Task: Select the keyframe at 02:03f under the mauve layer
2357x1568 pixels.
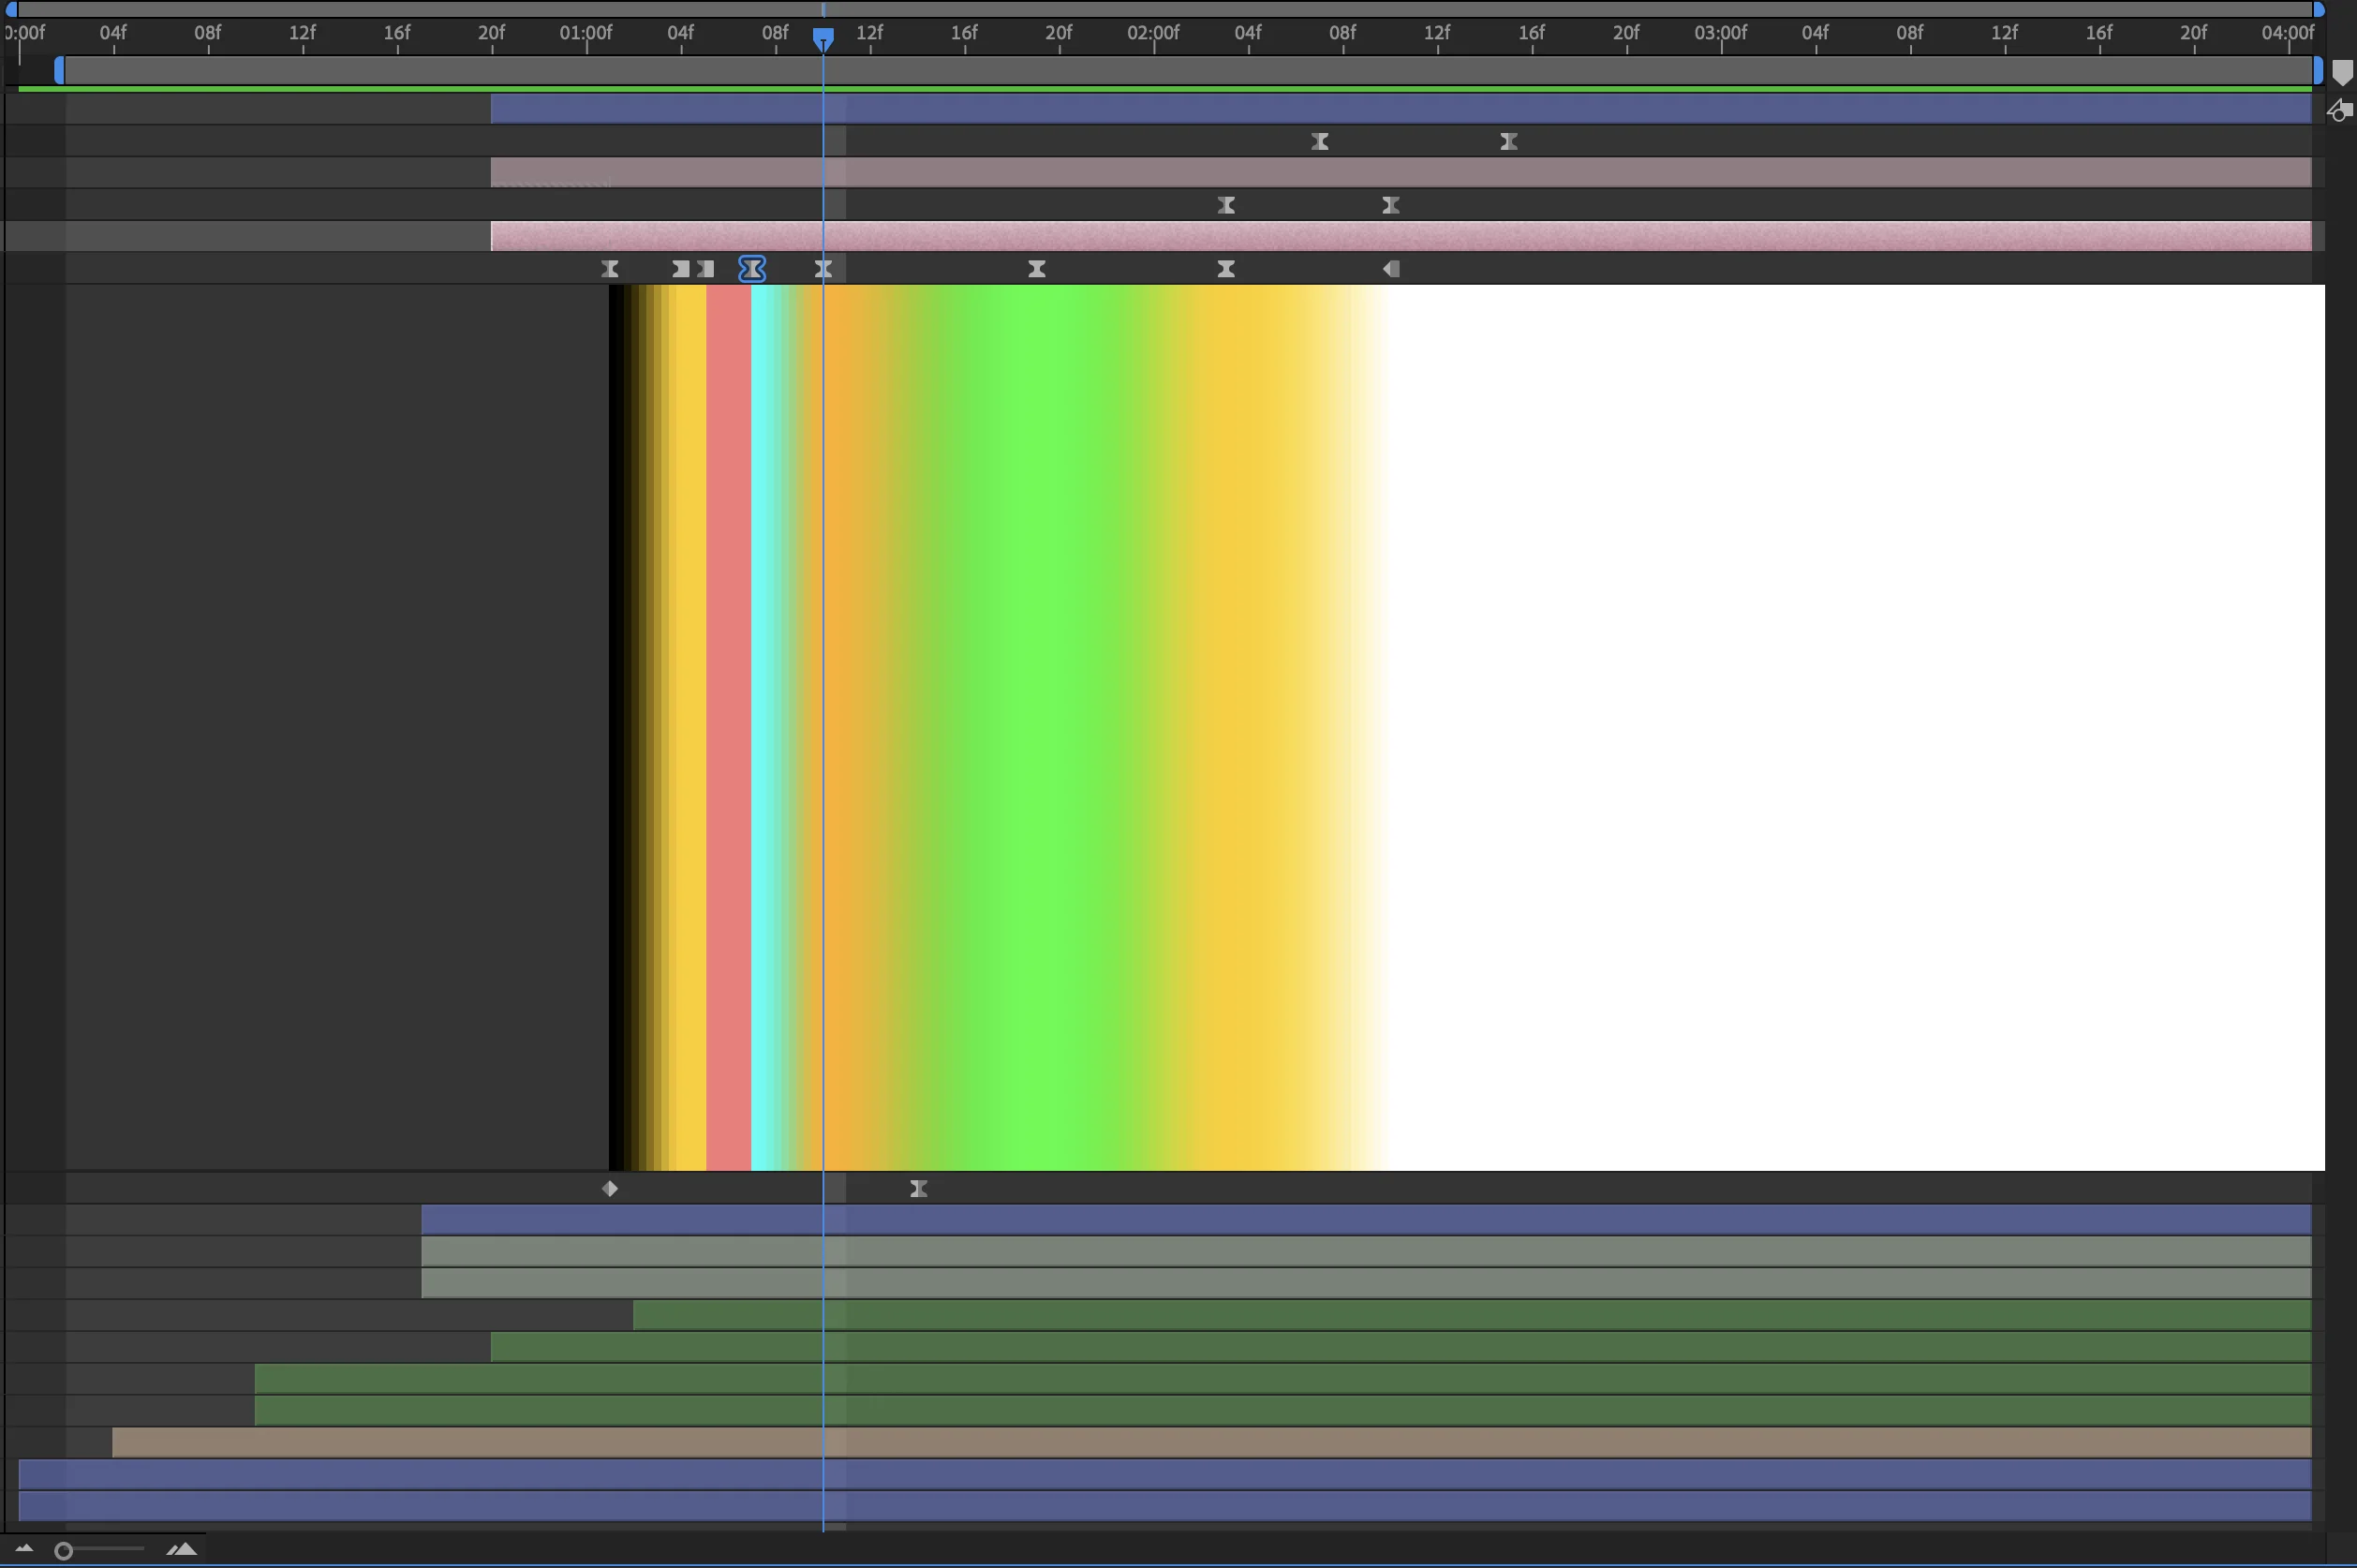Action: [1226, 206]
